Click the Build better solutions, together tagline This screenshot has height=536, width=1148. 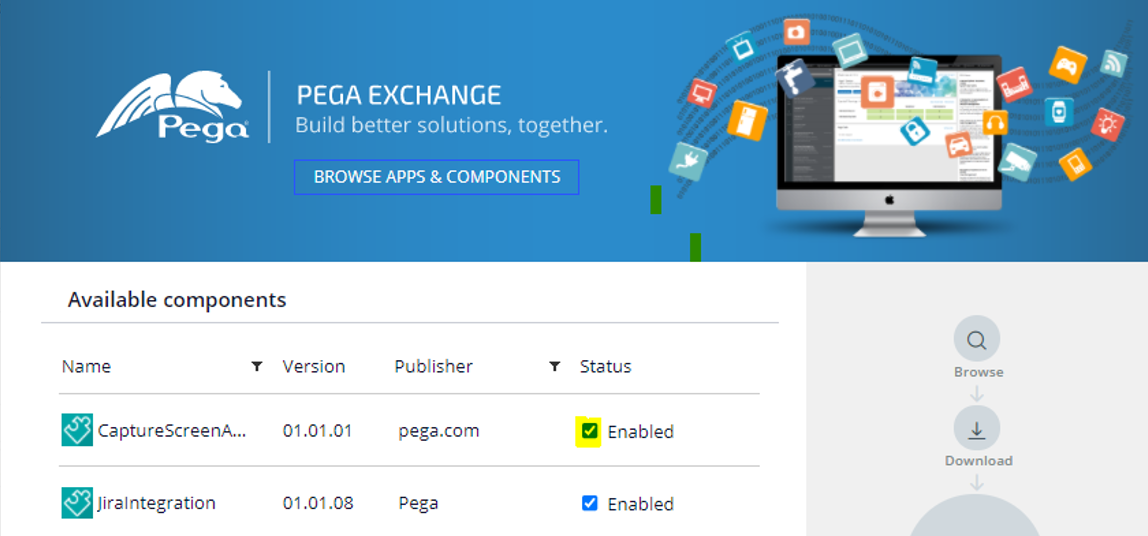click(x=451, y=125)
